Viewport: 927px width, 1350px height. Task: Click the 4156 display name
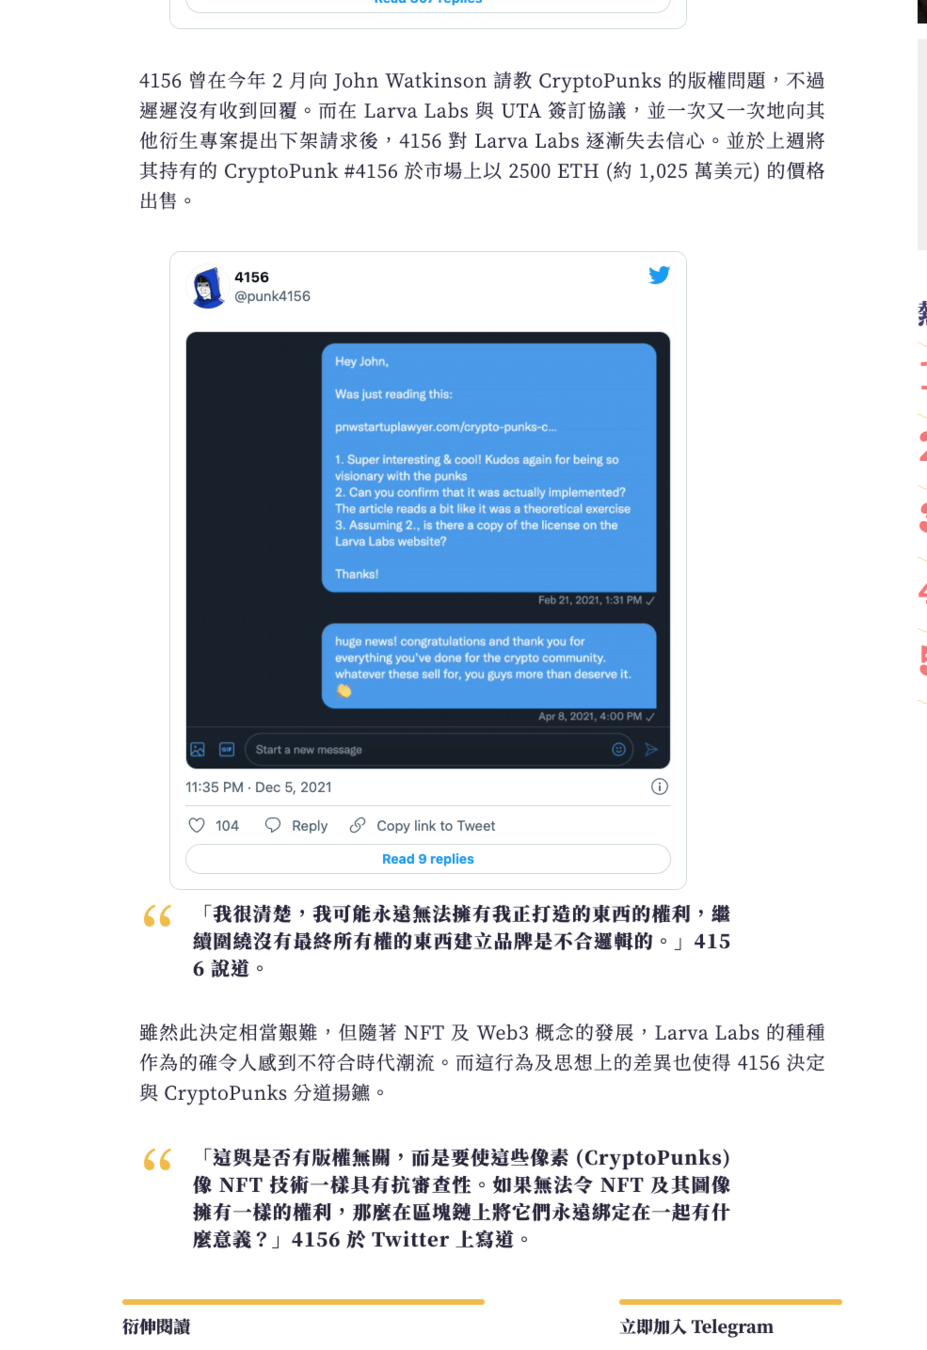tap(252, 277)
